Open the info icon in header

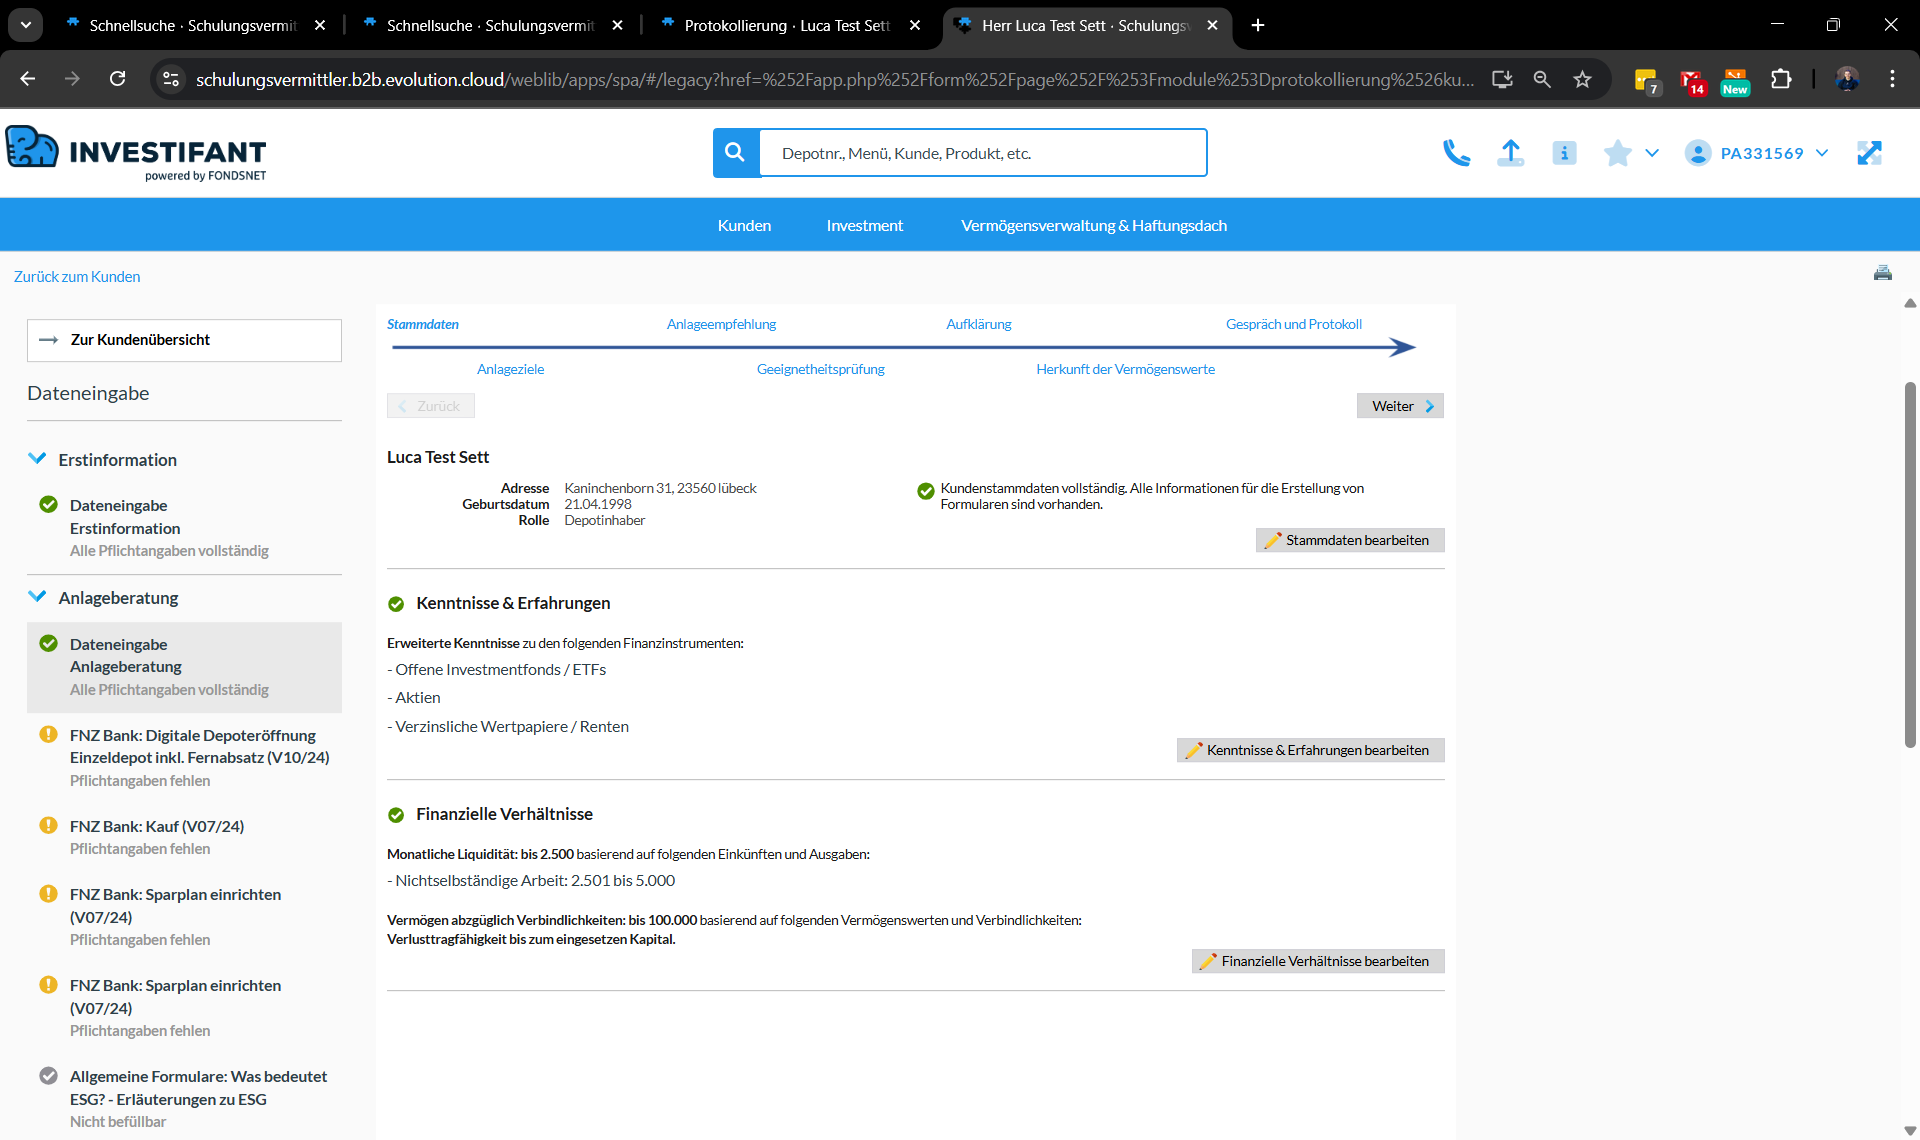1564,153
